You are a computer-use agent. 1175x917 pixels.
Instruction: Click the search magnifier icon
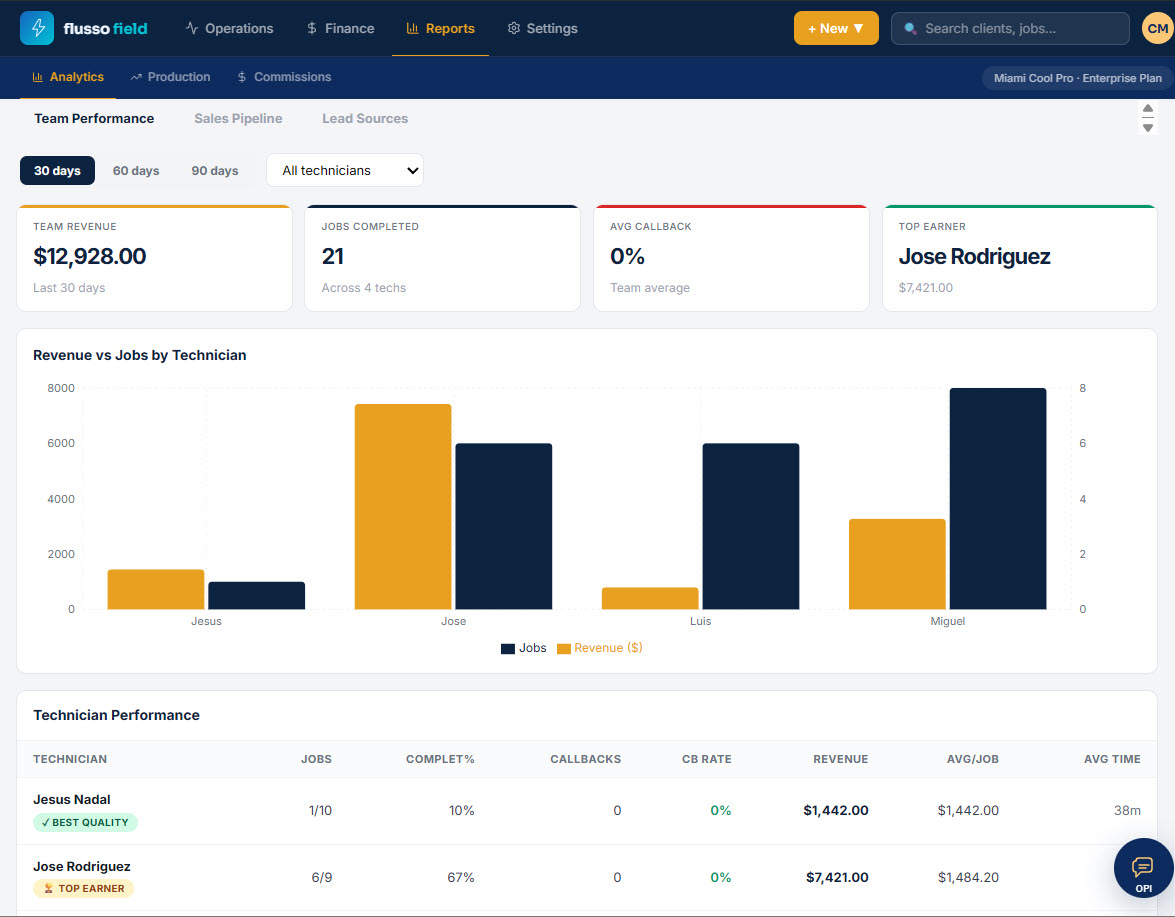coord(910,28)
